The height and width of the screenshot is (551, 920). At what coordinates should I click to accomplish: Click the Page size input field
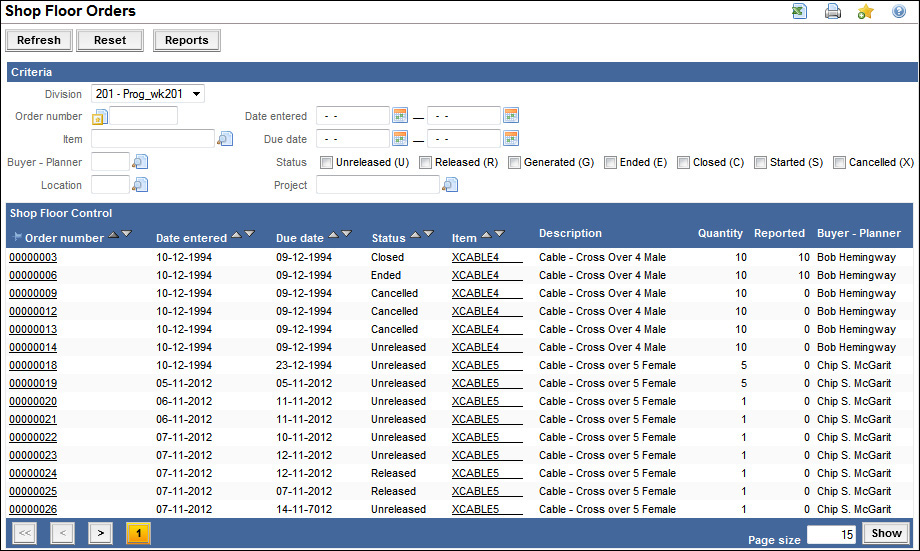pyautogui.click(x=831, y=534)
